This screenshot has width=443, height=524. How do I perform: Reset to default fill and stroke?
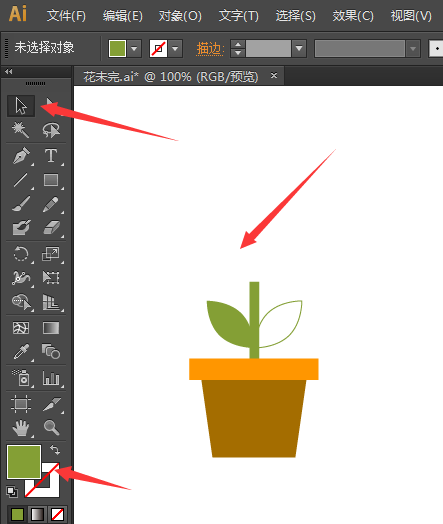(x=12, y=492)
